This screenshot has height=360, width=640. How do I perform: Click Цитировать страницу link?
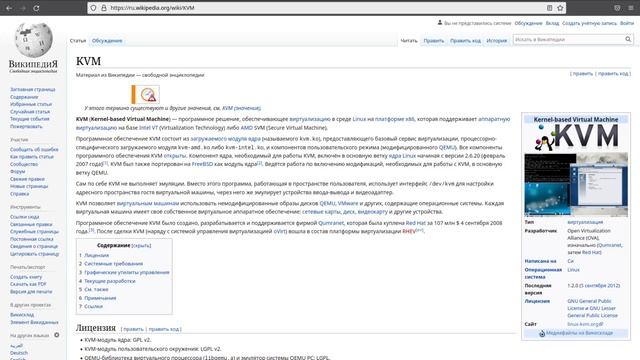point(35,253)
